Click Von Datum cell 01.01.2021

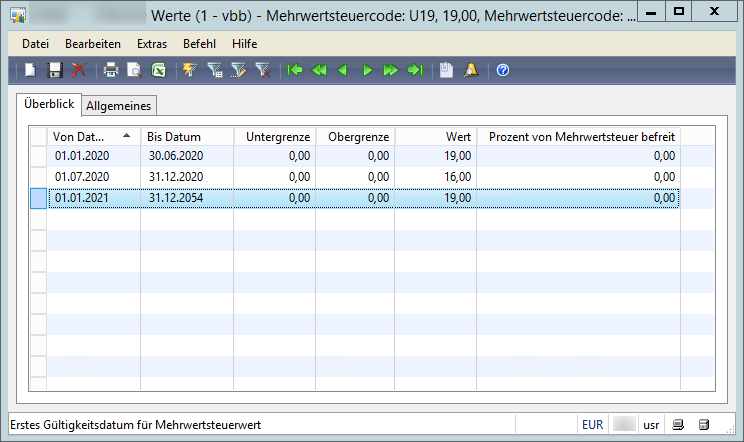point(93,198)
